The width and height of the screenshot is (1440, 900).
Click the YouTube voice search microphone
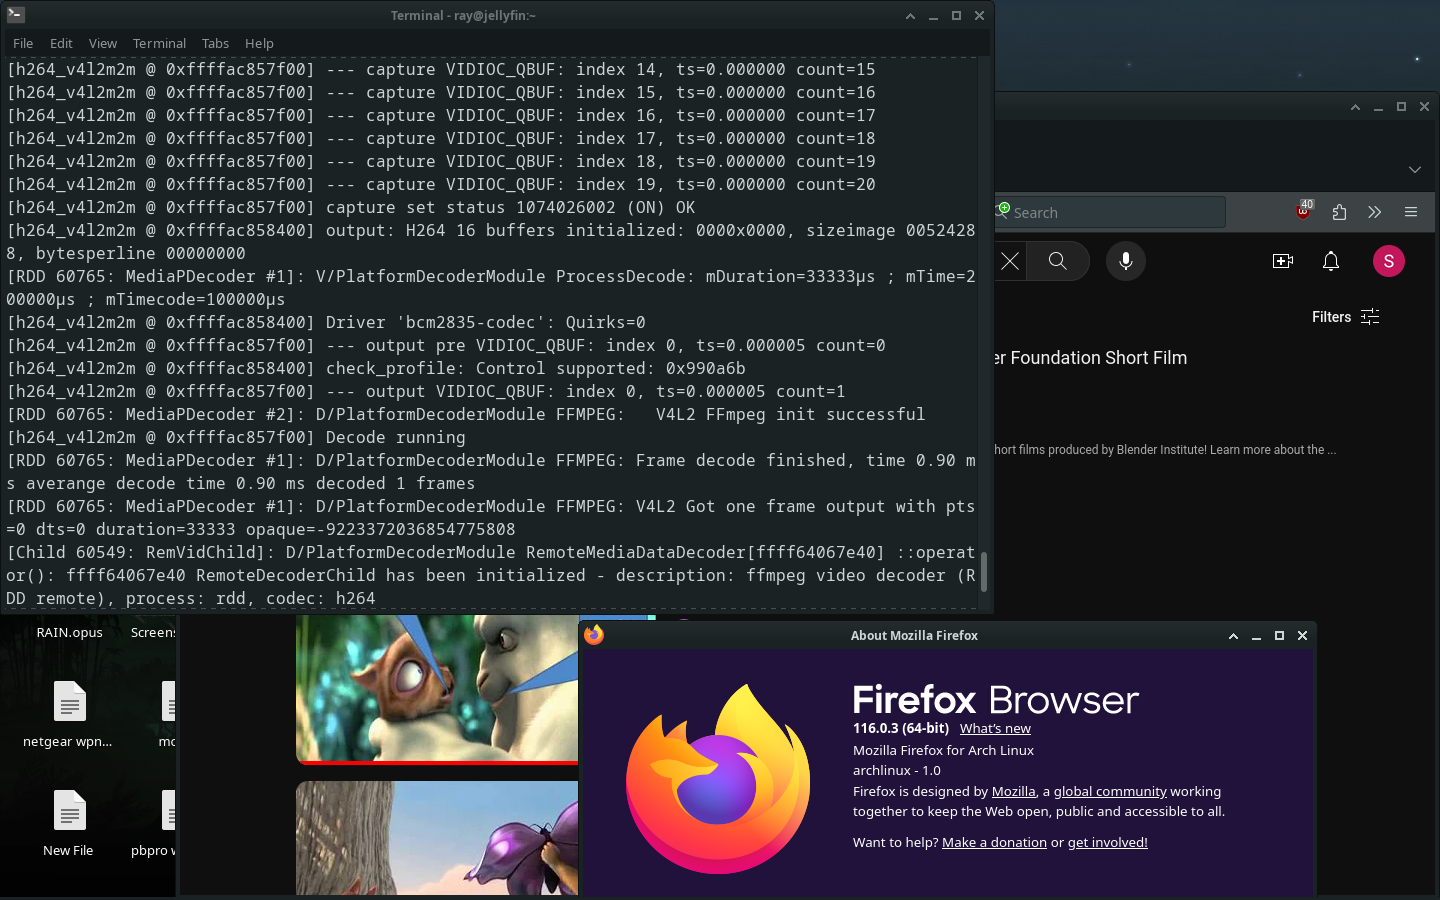[1125, 261]
